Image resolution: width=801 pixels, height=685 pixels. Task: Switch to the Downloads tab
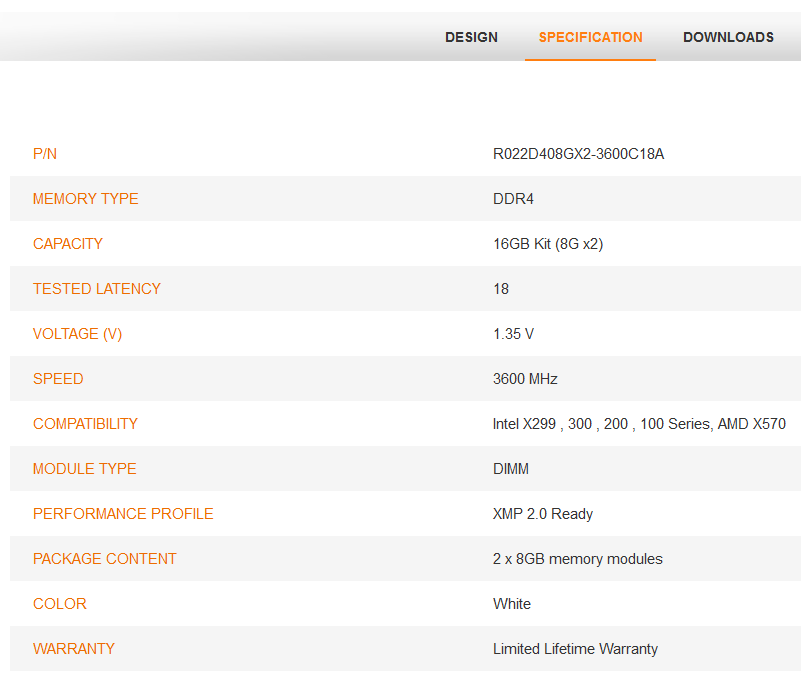click(x=728, y=37)
